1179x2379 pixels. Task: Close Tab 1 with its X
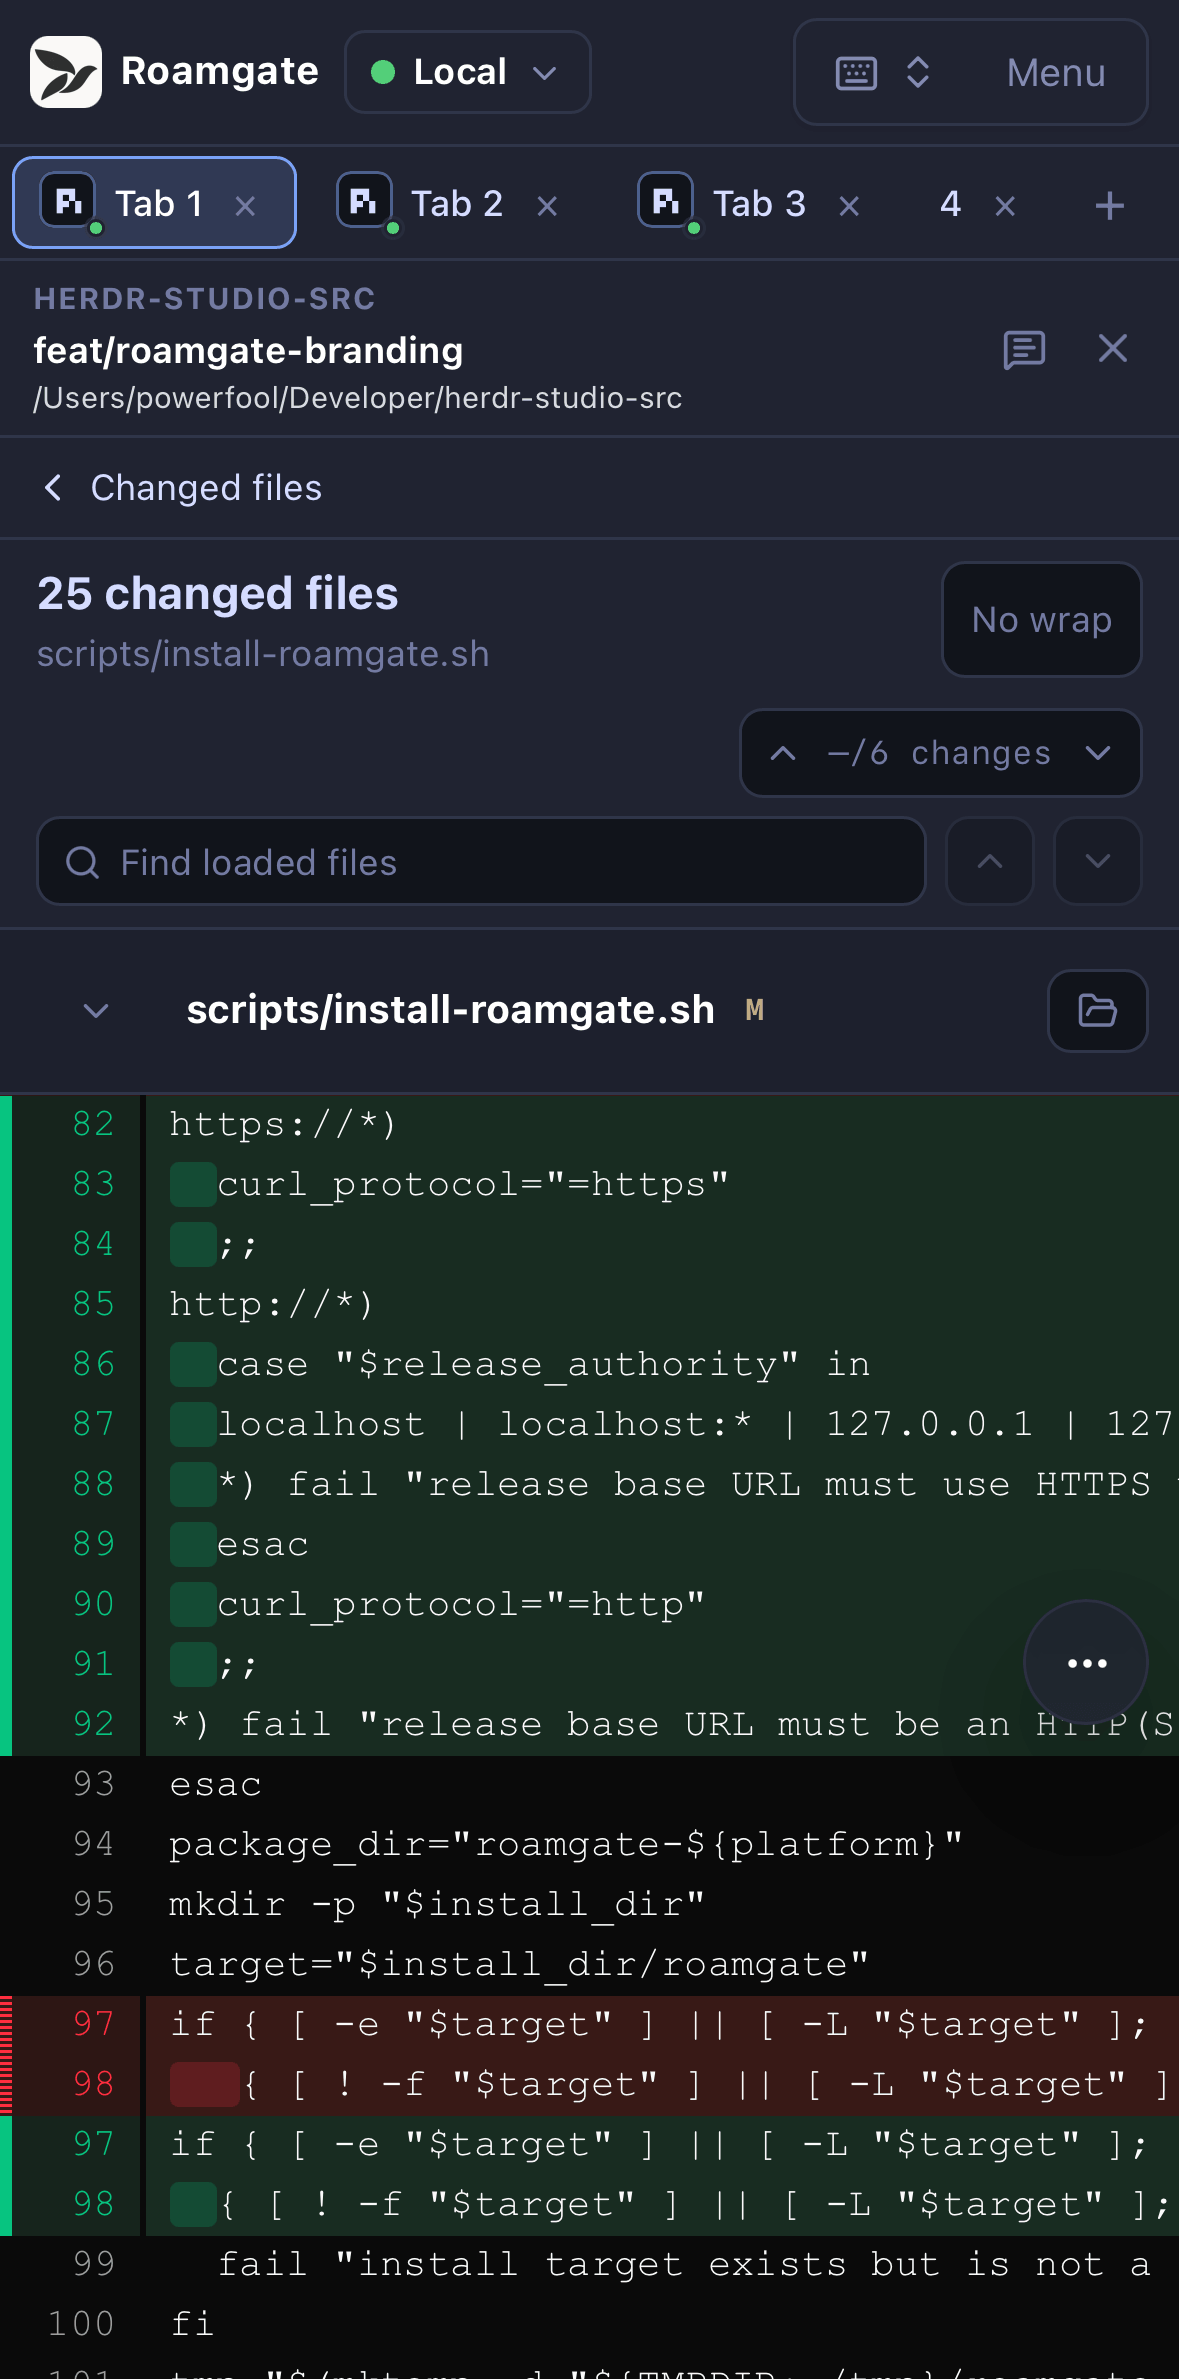click(245, 206)
